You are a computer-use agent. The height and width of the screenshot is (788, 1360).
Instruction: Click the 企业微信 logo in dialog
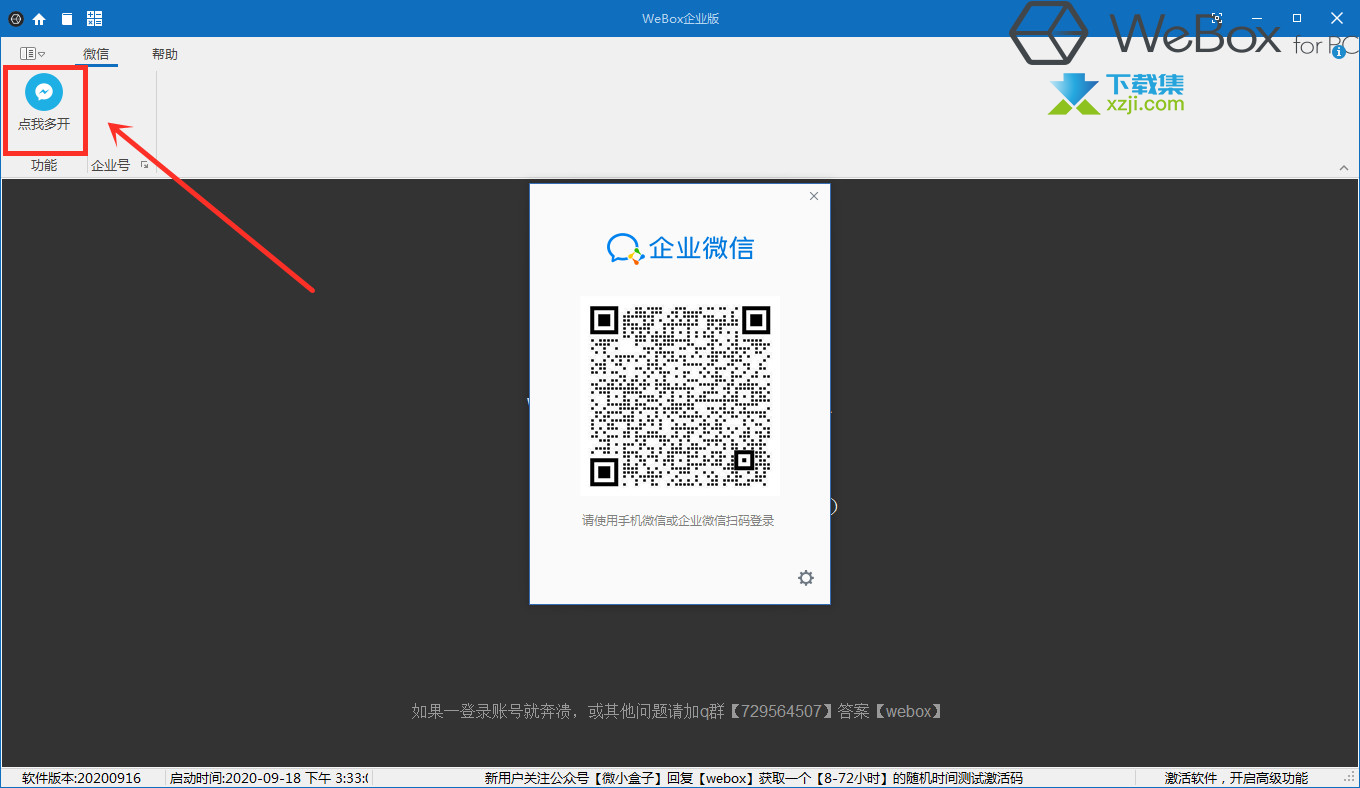(680, 248)
